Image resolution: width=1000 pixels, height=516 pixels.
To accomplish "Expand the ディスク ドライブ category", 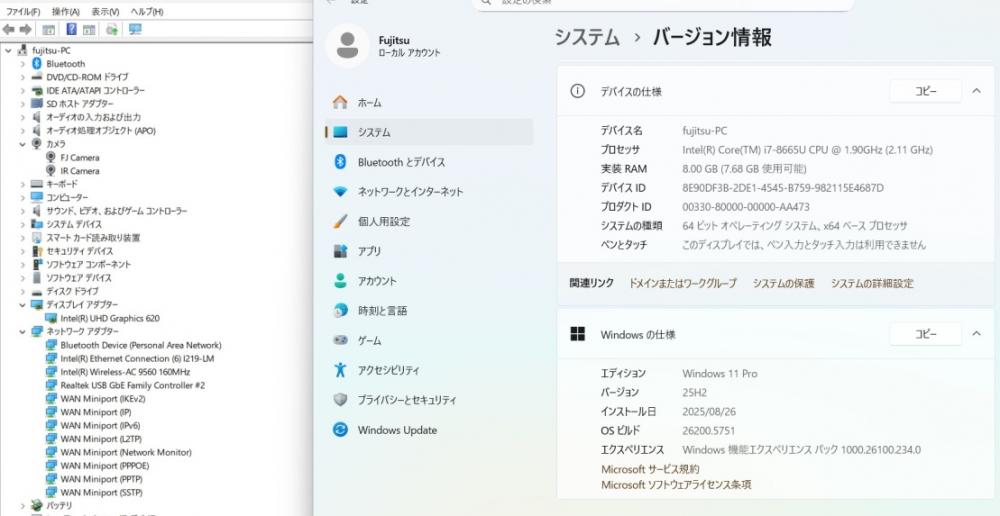I will (22, 291).
